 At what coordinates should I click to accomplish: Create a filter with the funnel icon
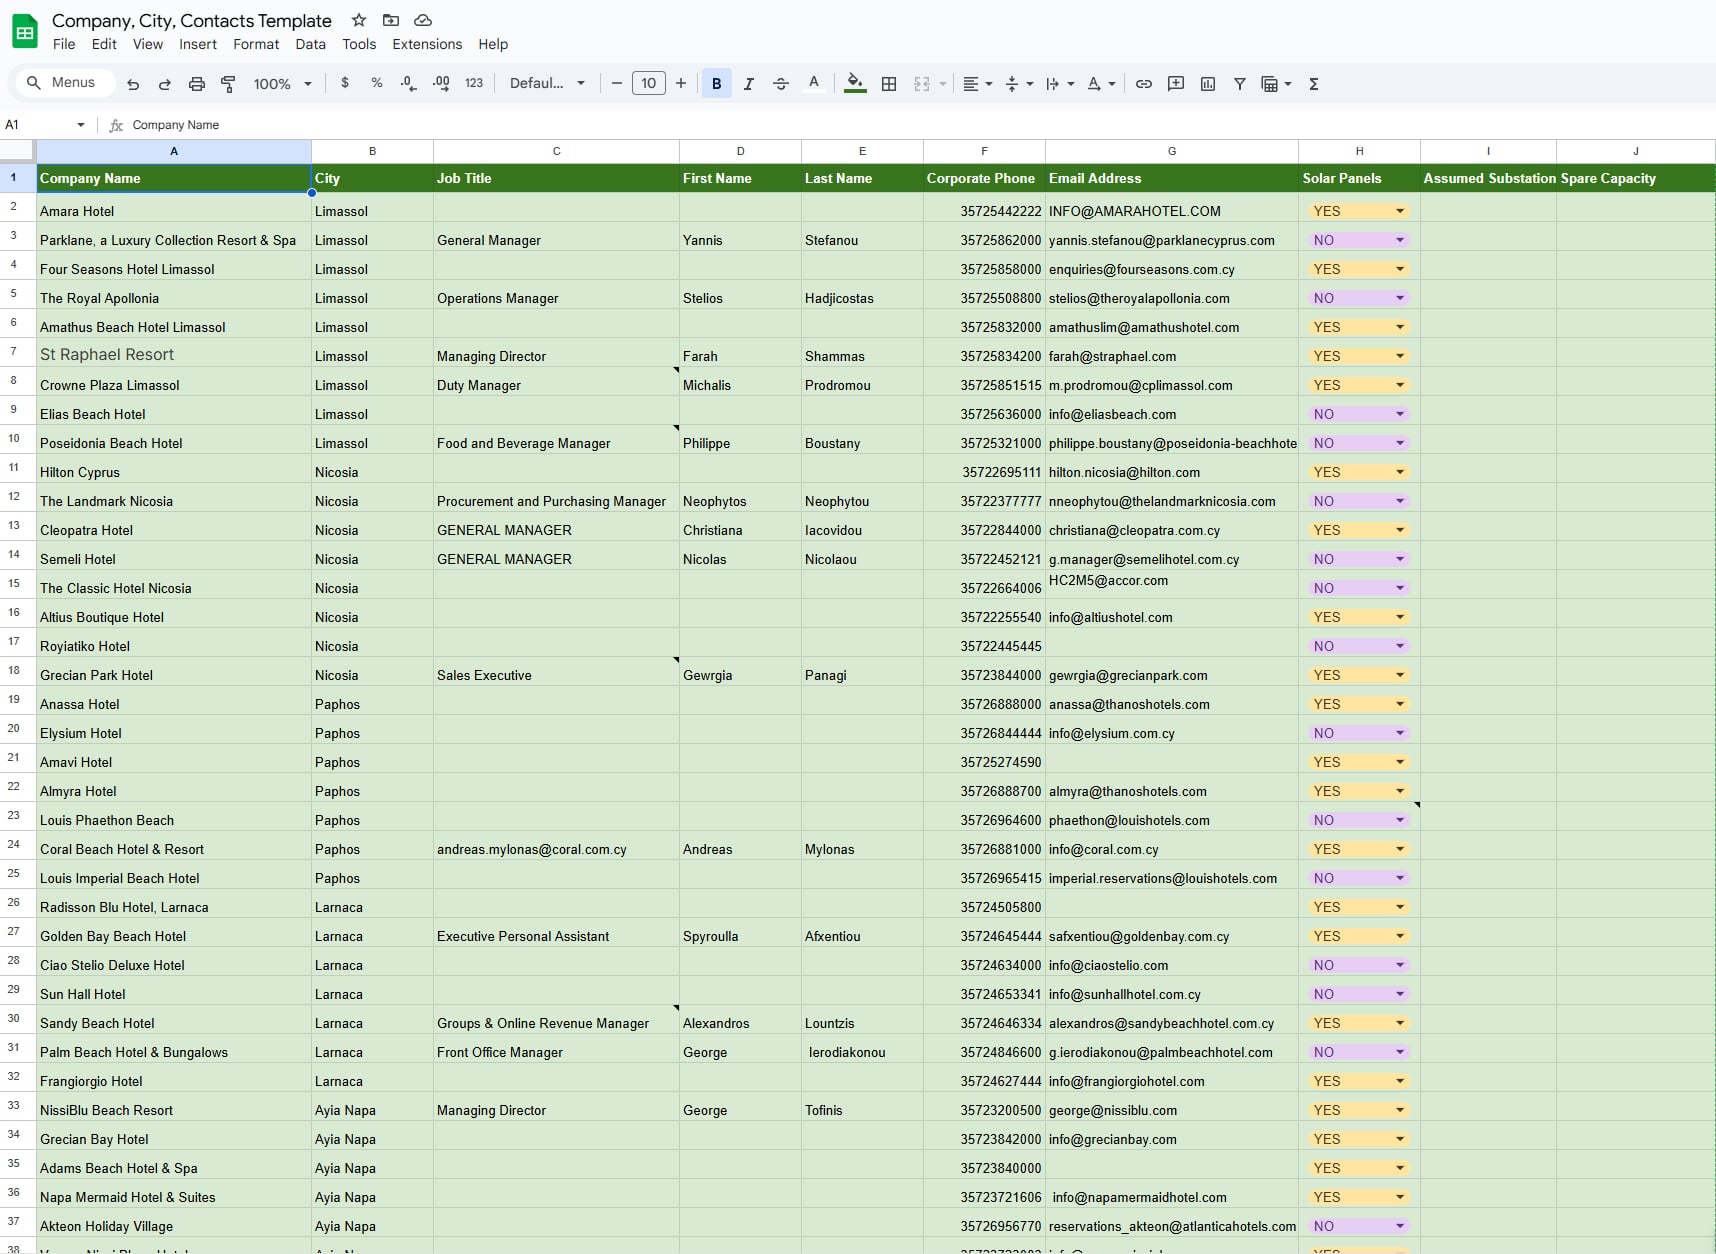coord(1240,84)
